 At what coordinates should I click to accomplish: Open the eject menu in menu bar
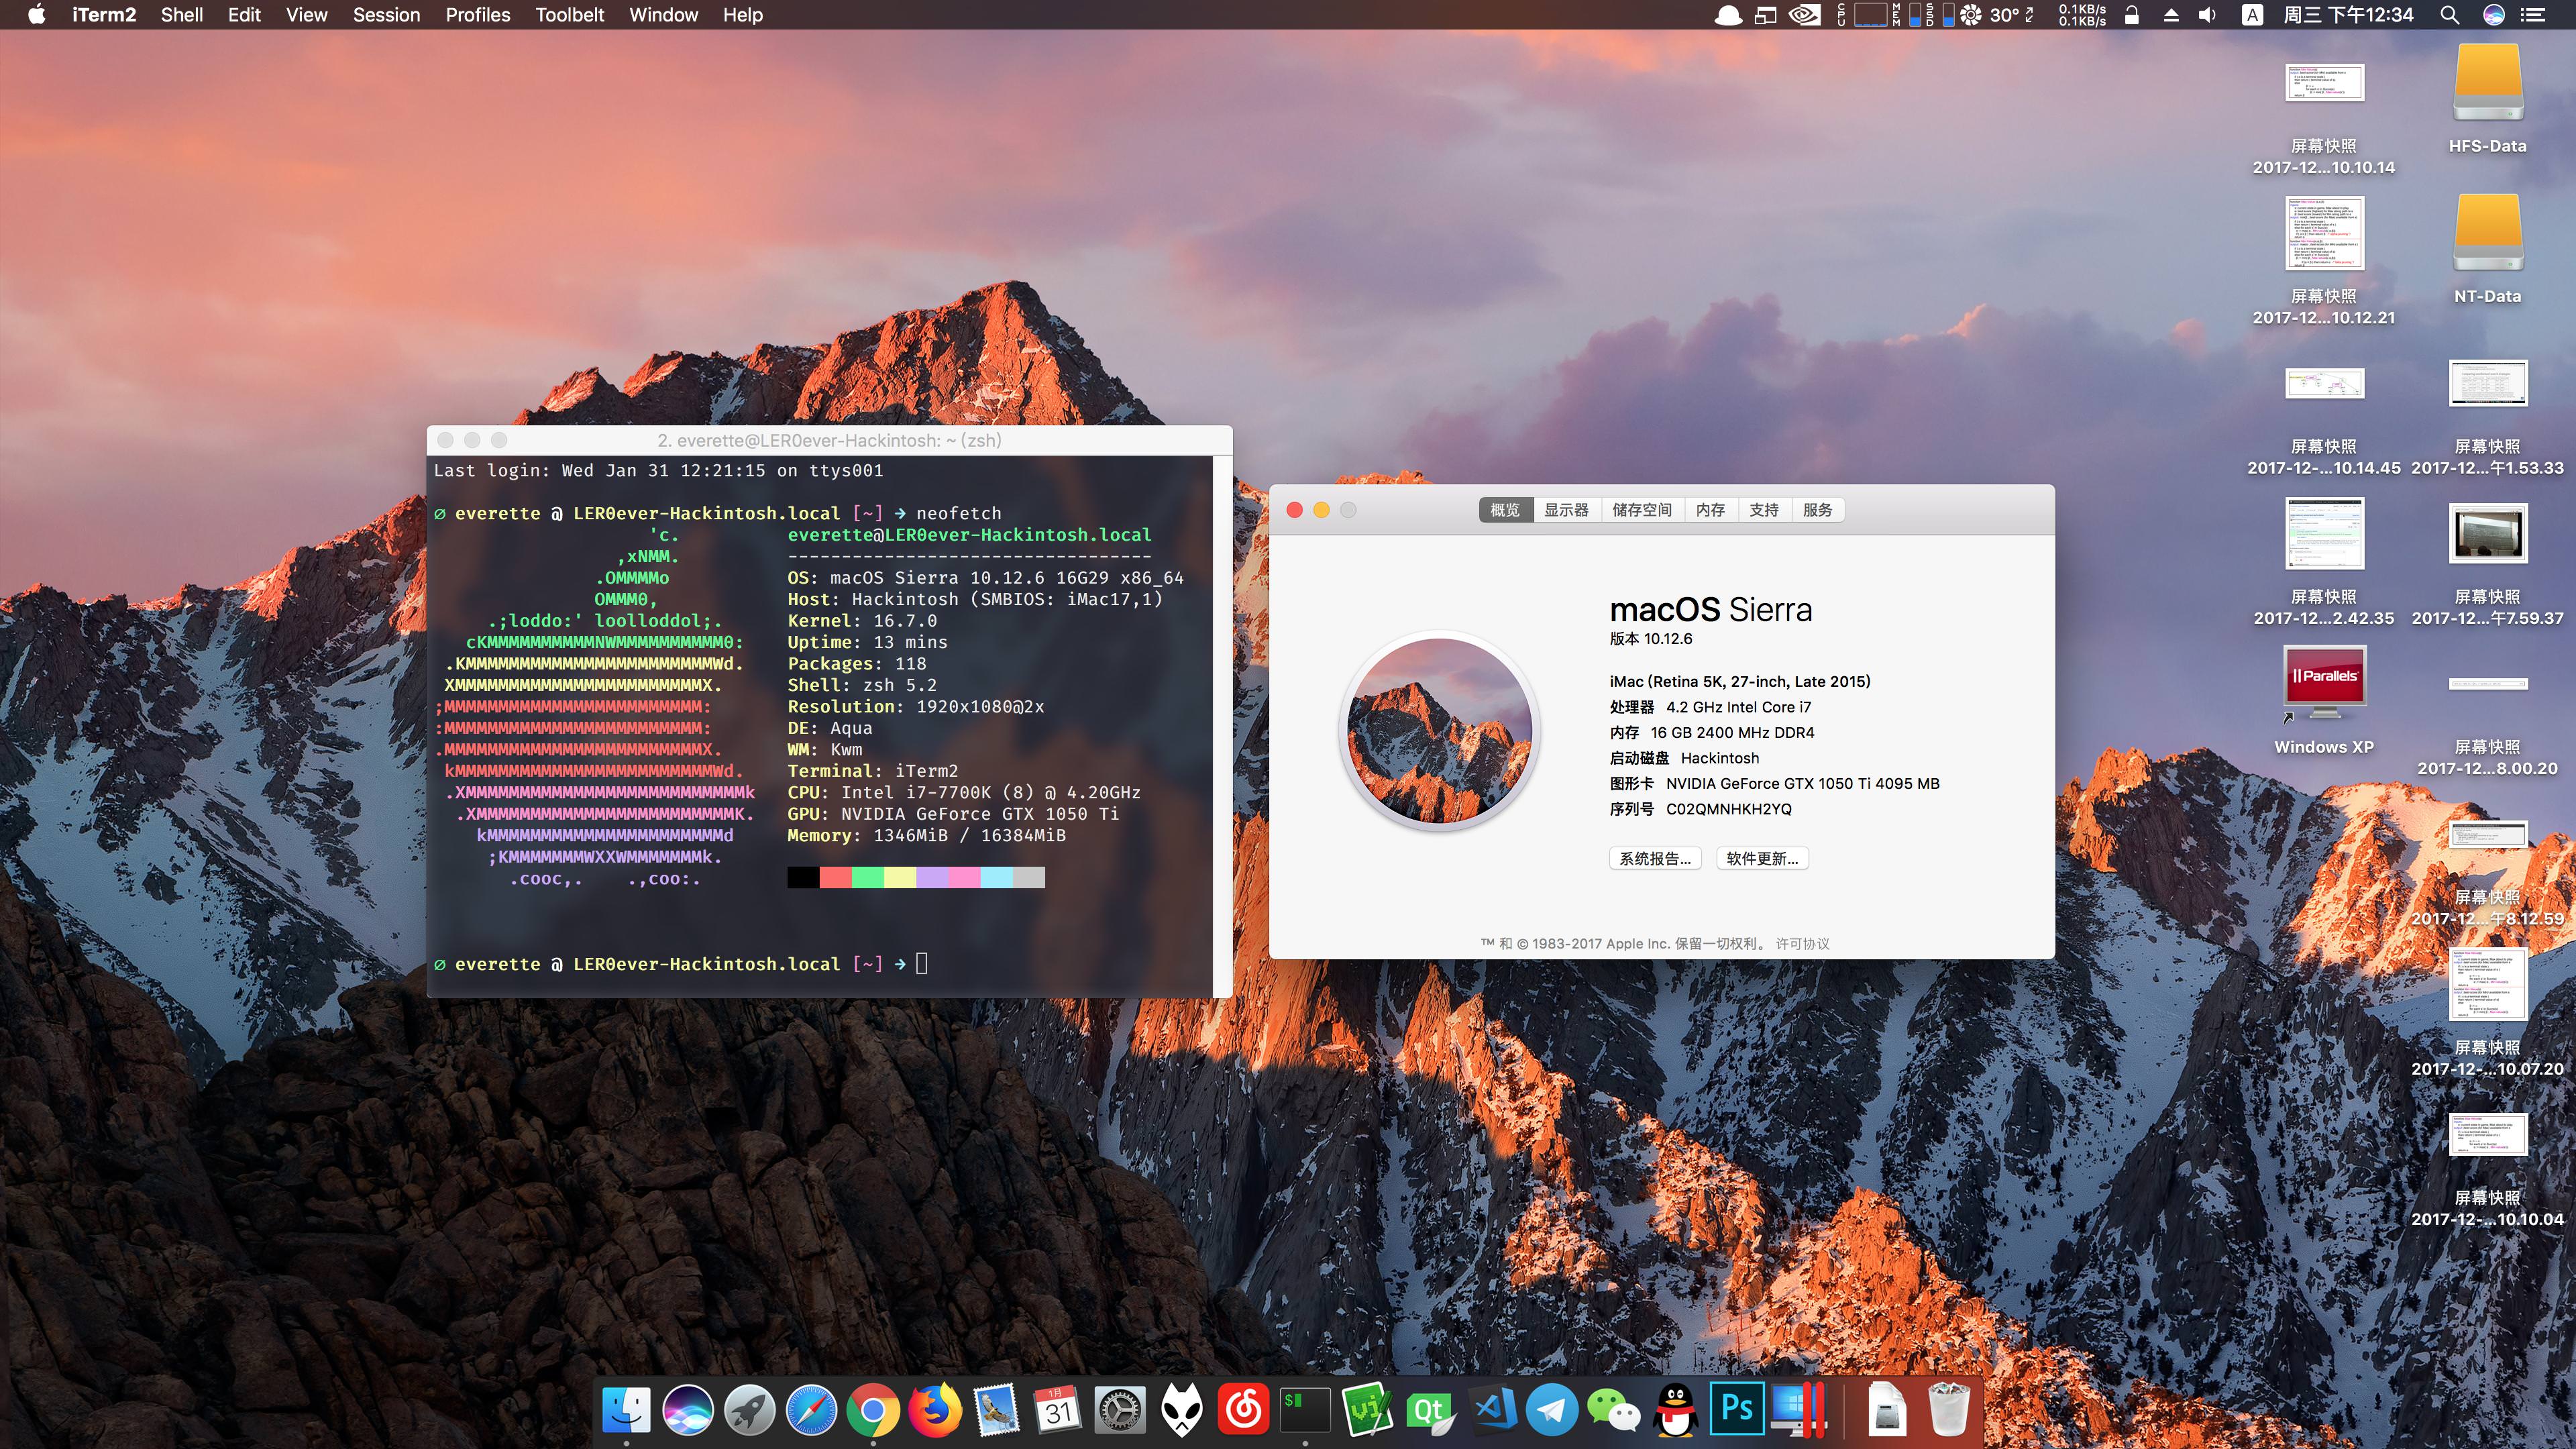(x=2170, y=15)
